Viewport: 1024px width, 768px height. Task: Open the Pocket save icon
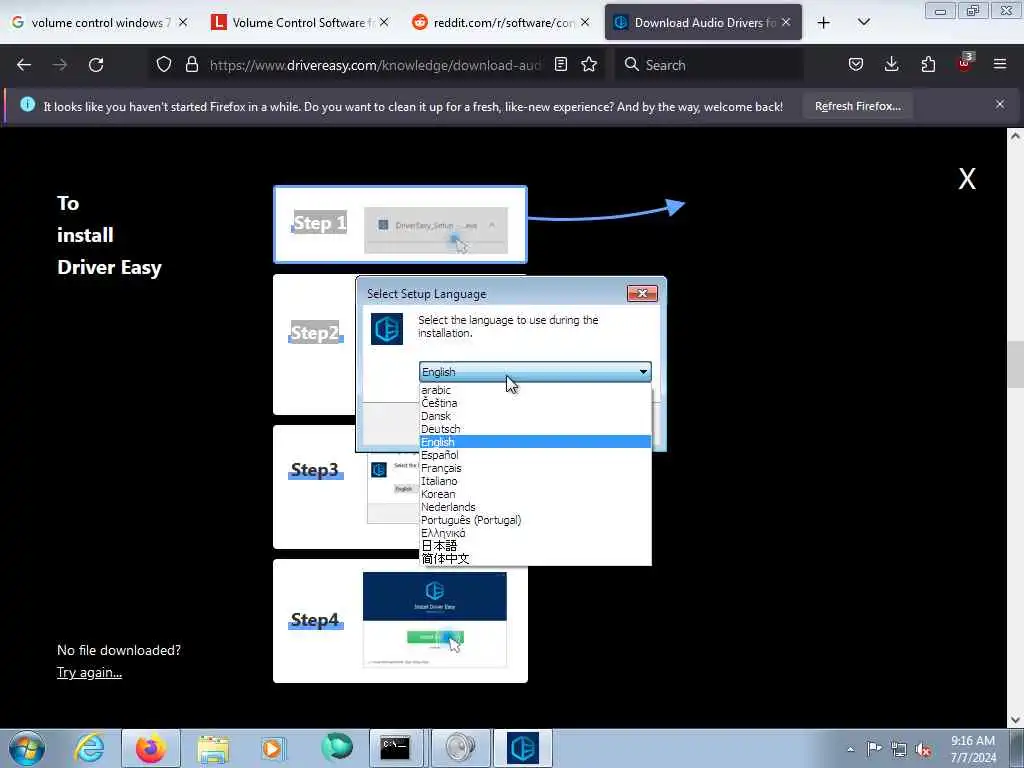[x=856, y=65]
